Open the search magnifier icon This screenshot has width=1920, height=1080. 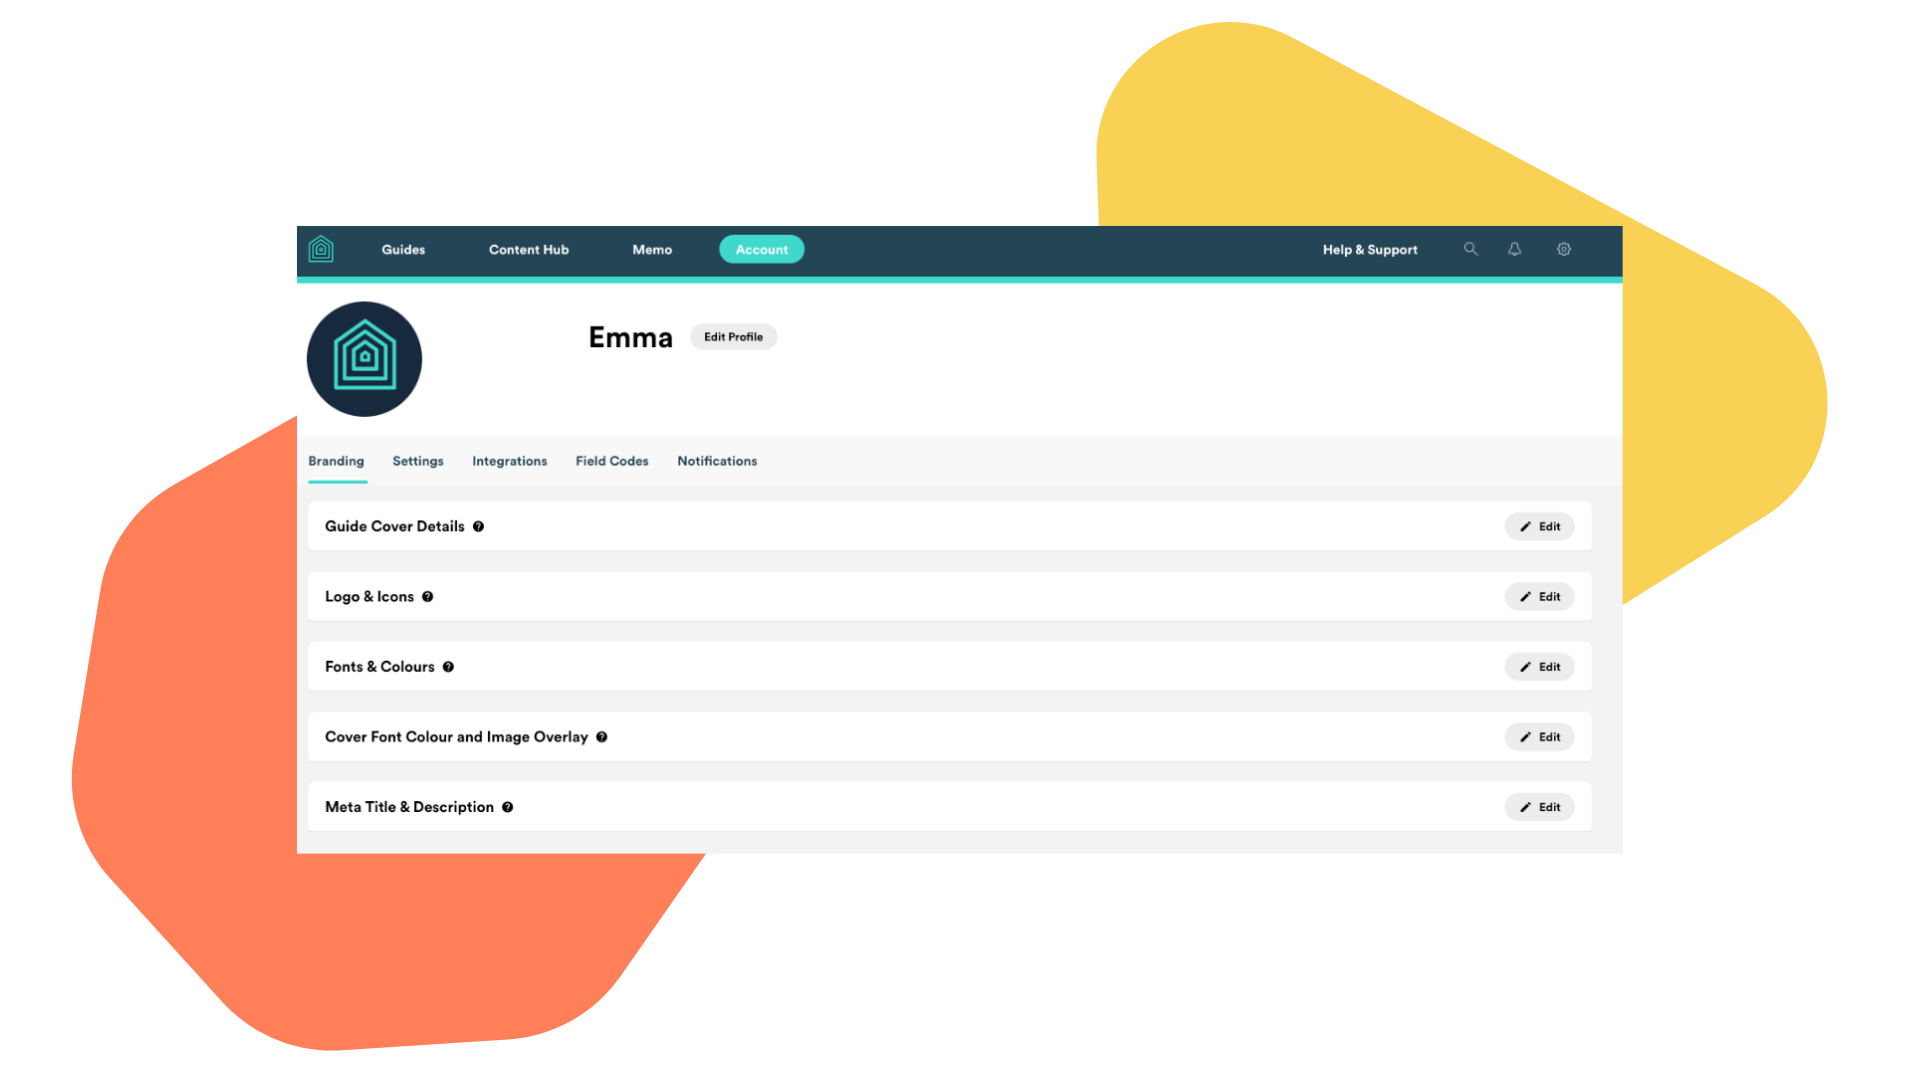click(x=1470, y=249)
